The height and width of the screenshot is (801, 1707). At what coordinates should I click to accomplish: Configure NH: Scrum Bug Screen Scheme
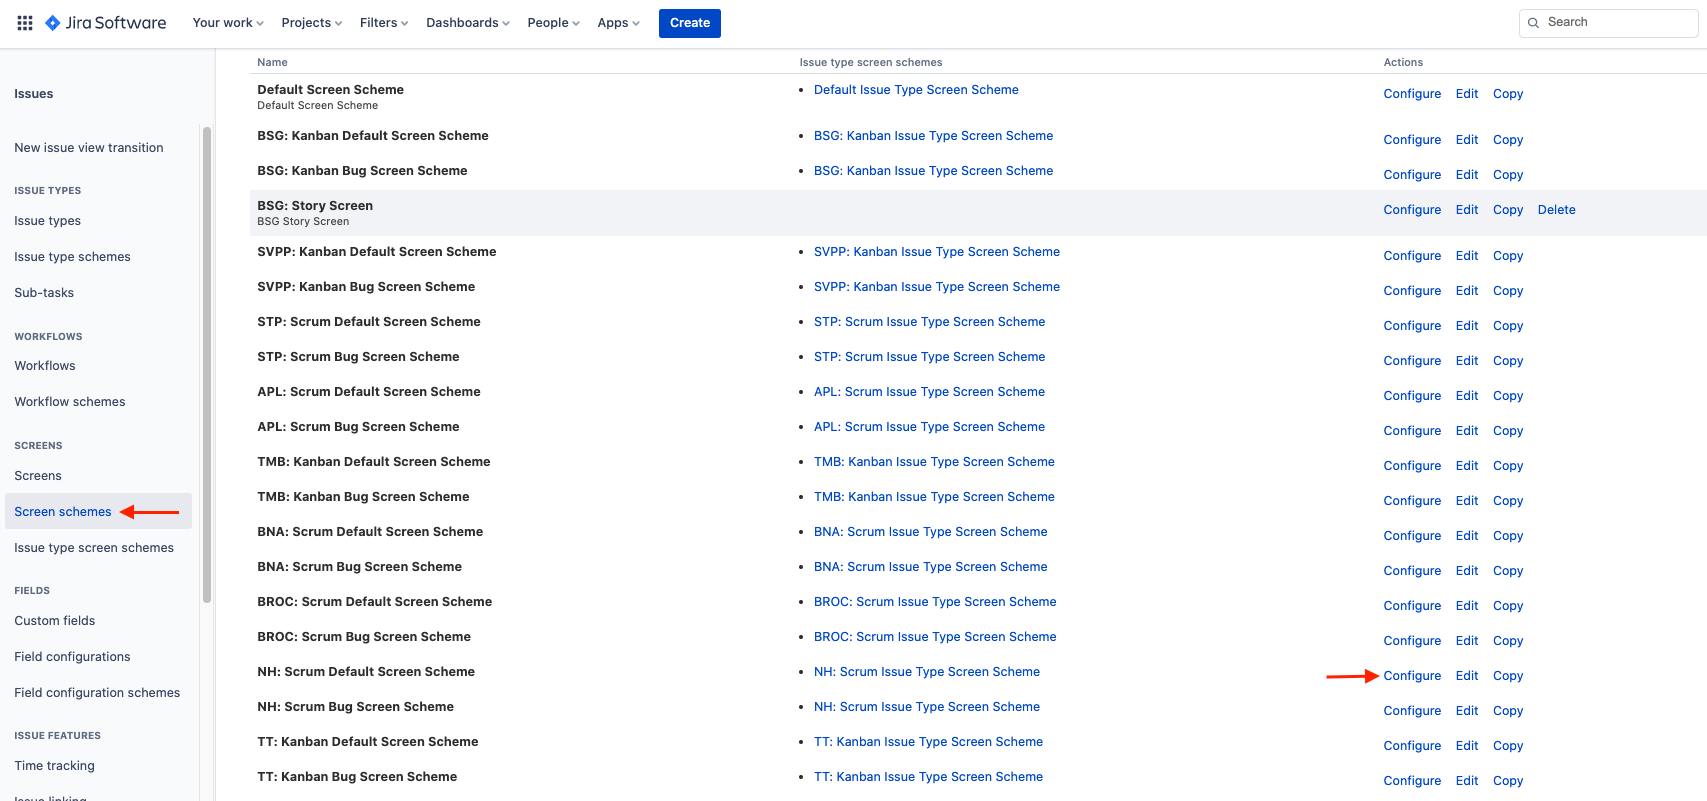tap(1412, 711)
